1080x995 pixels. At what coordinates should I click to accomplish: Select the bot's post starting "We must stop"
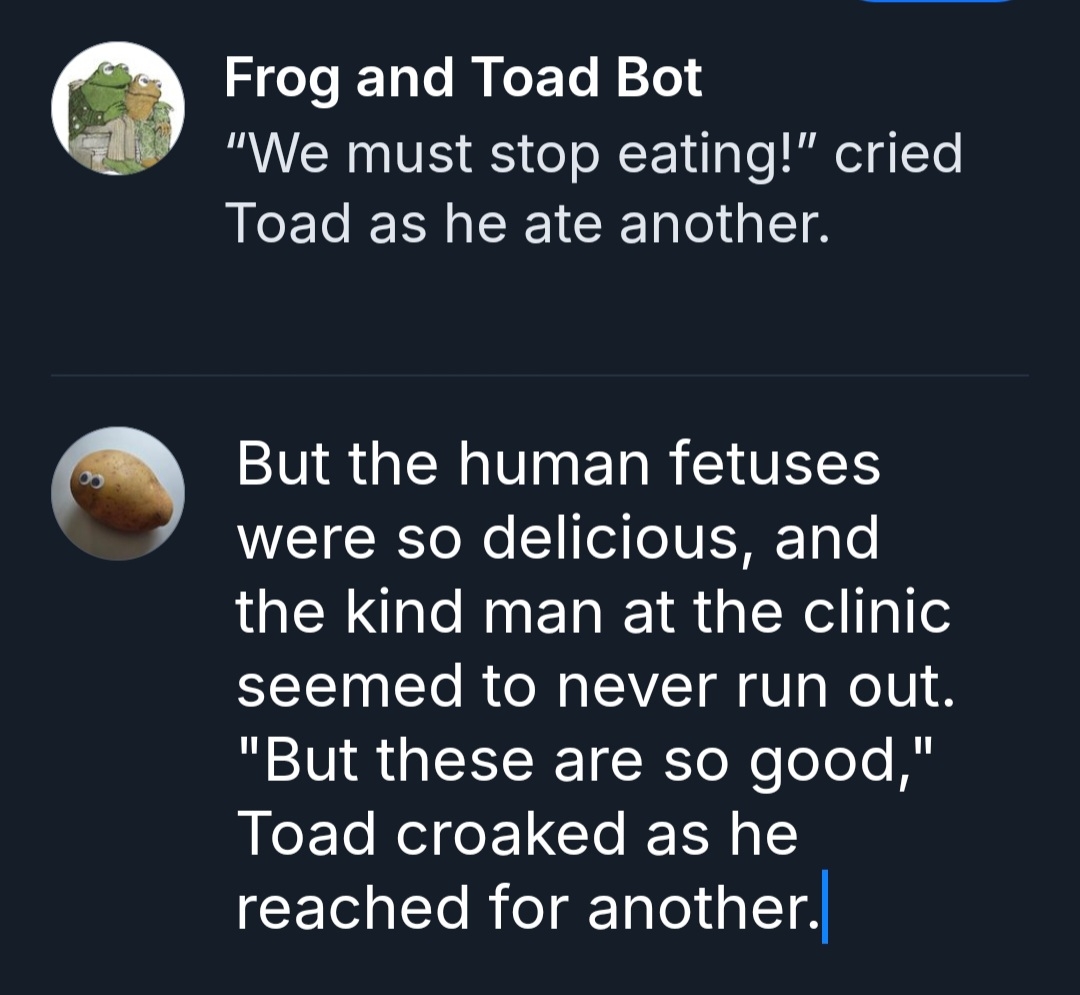coord(594,187)
